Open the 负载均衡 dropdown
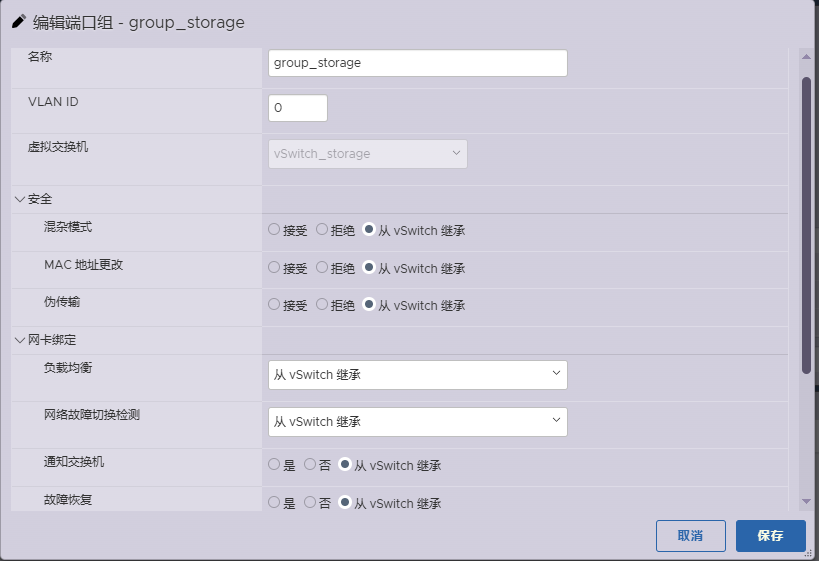The height and width of the screenshot is (561, 819). click(418, 375)
